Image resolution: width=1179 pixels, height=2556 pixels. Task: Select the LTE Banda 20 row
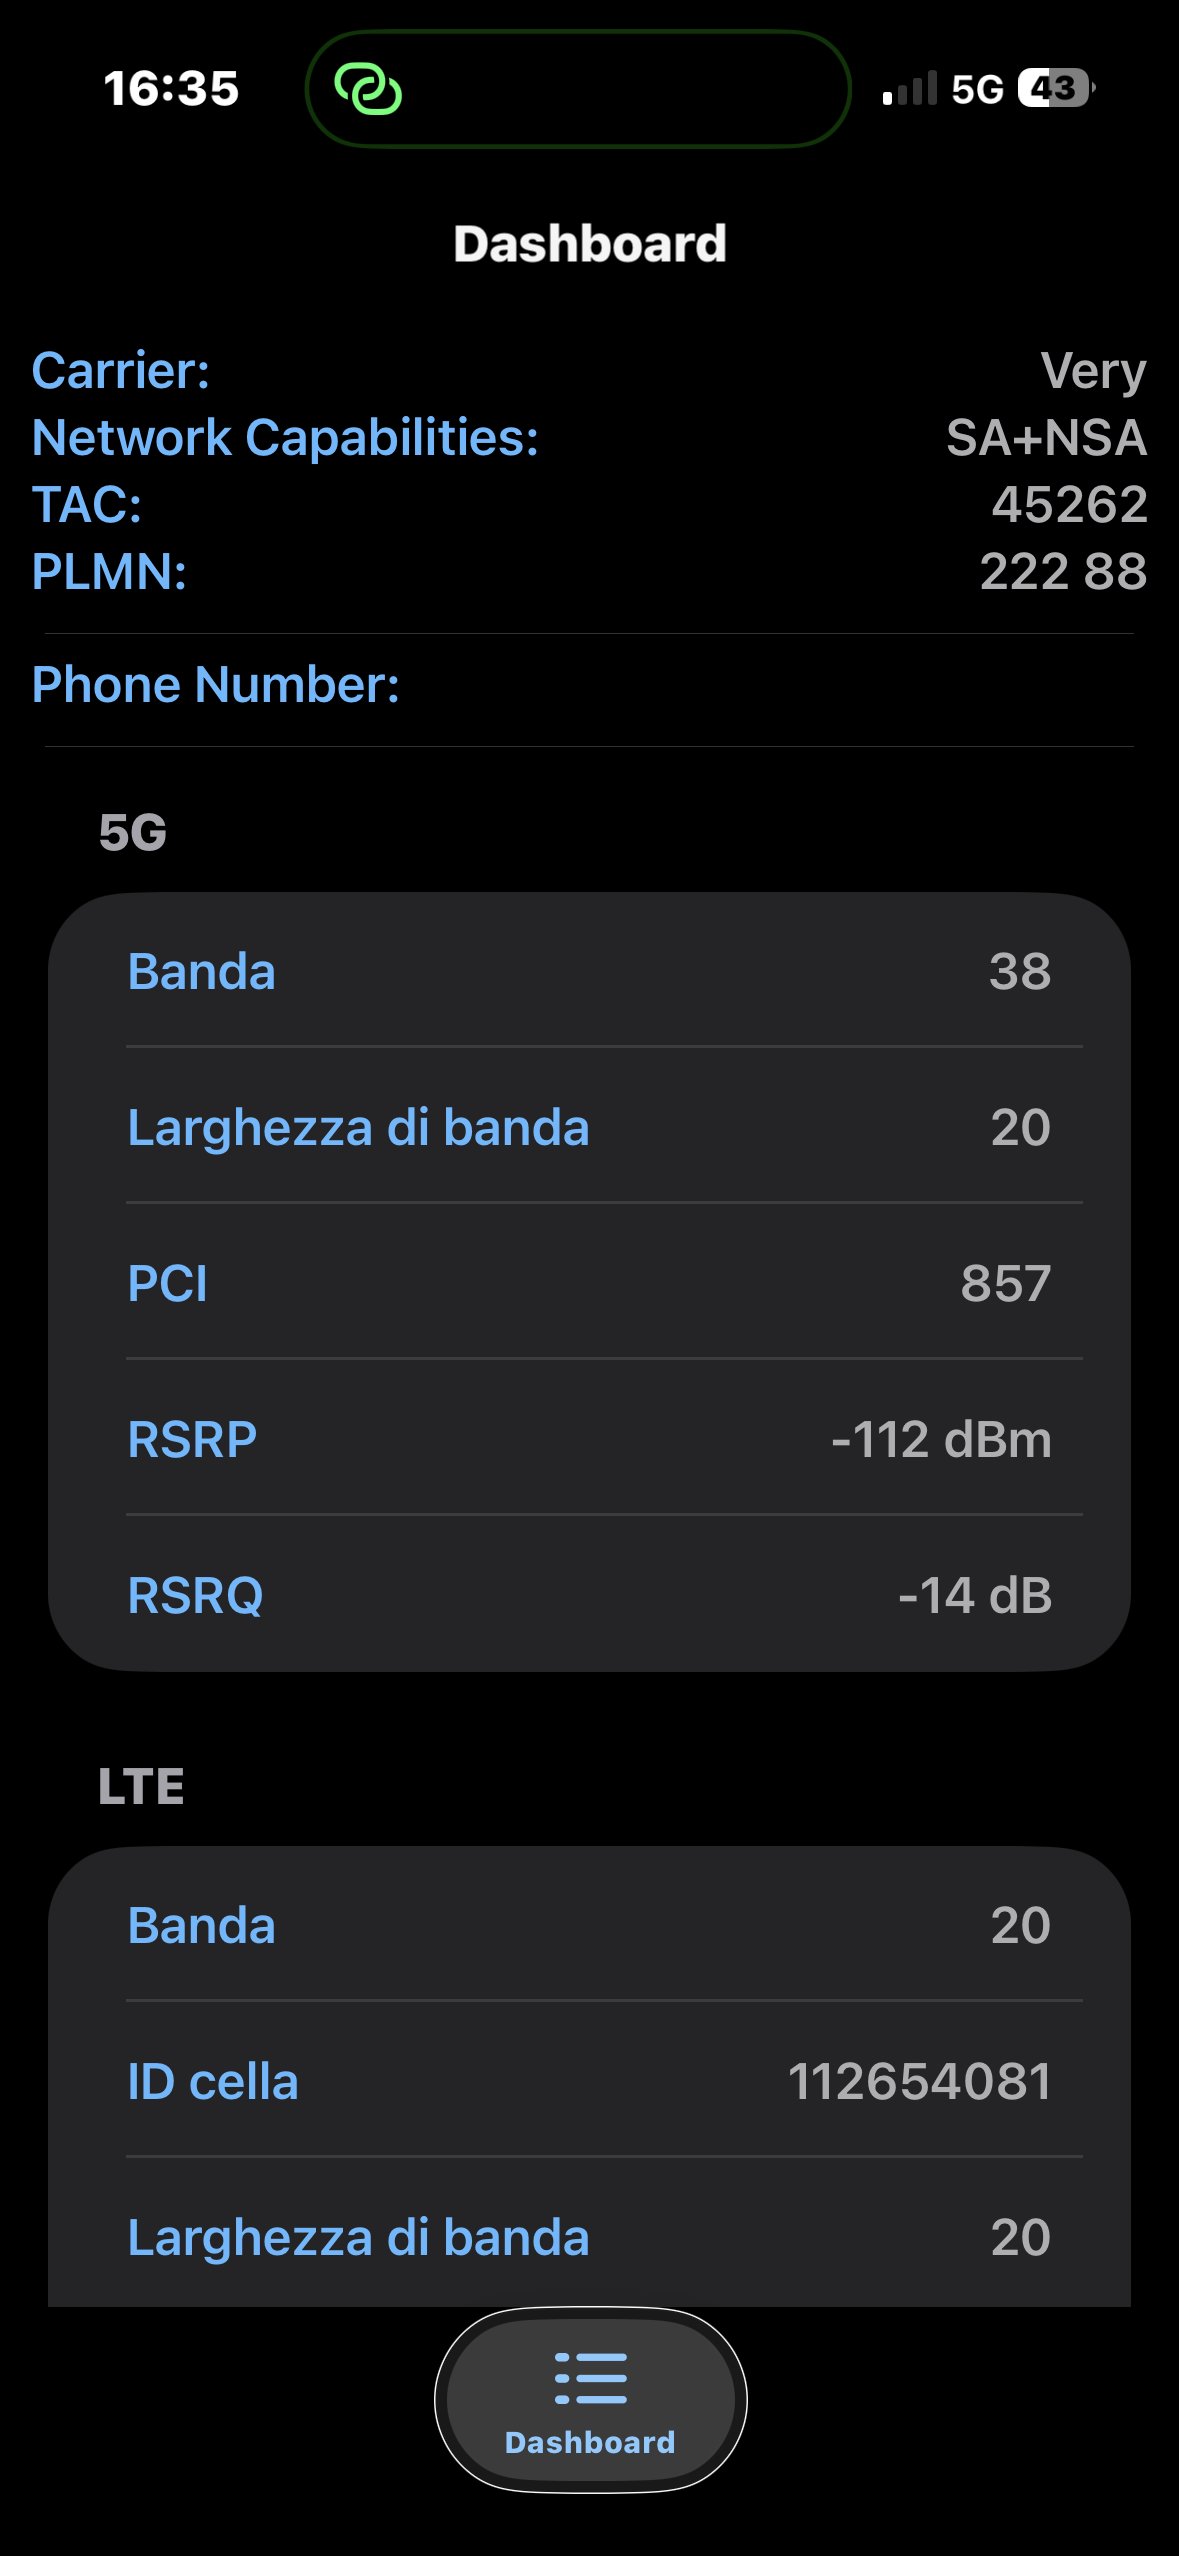(x=590, y=1925)
